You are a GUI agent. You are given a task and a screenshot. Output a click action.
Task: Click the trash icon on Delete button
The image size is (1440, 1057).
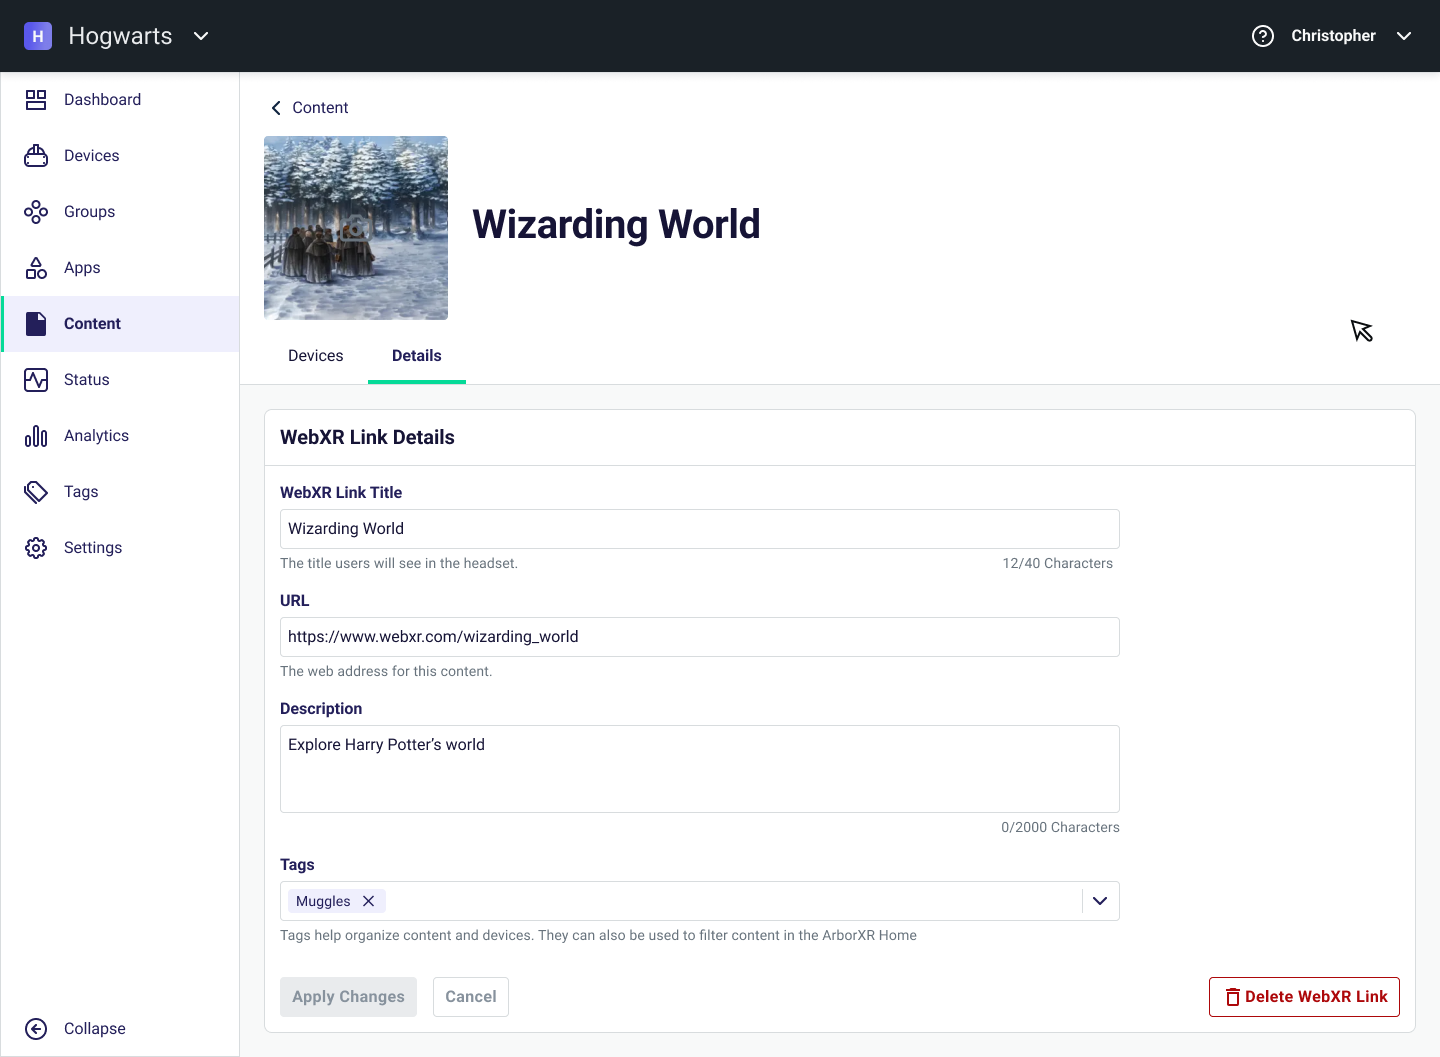[1233, 997]
